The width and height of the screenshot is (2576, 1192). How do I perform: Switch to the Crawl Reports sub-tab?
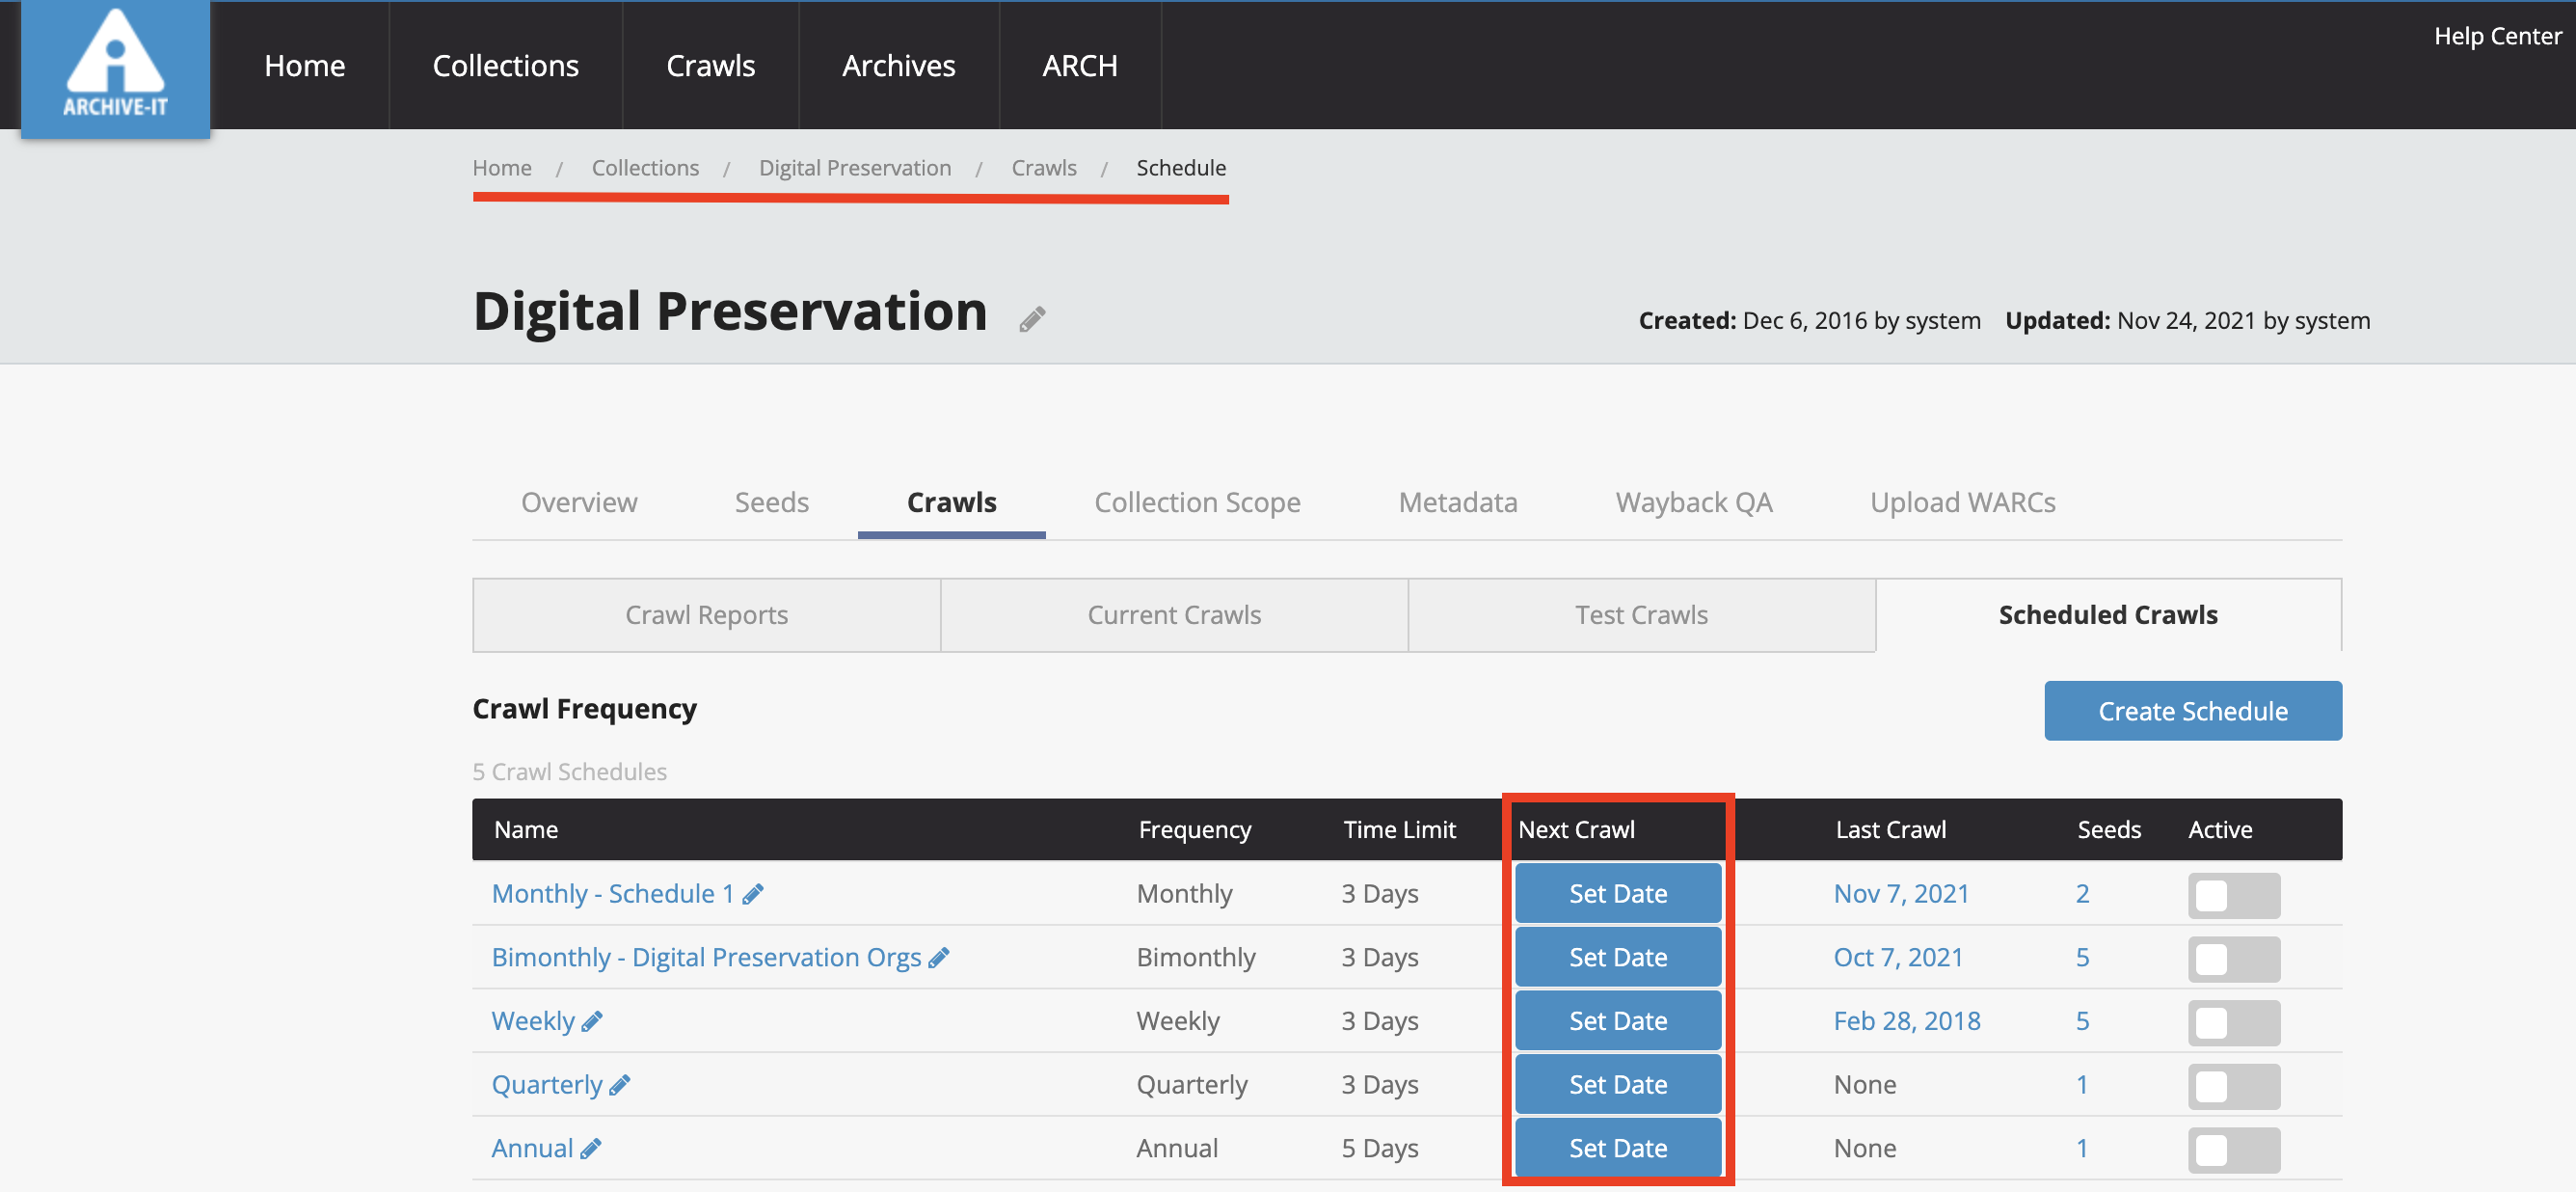click(x=706, y=615)
